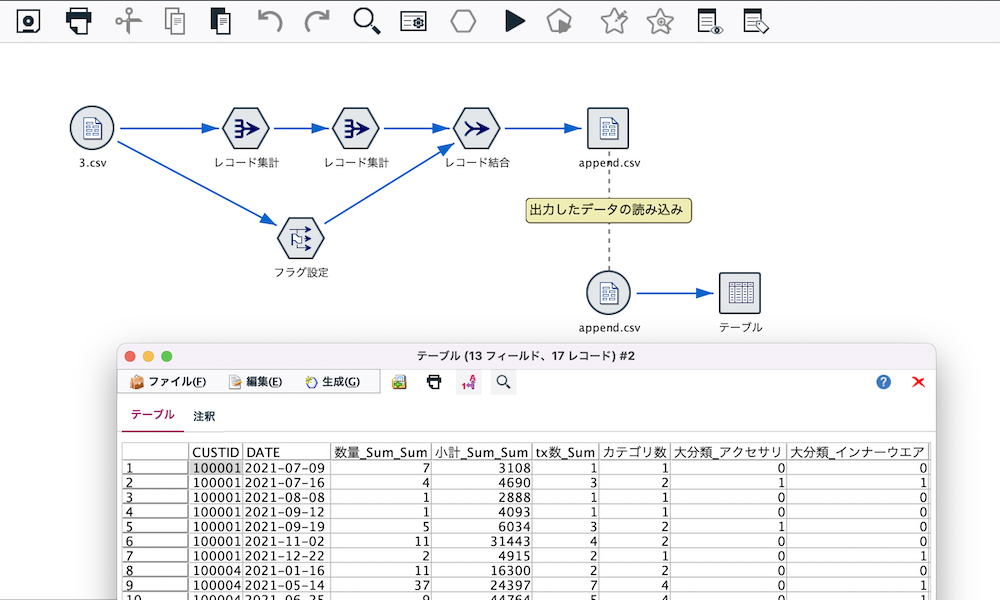This screenshot has width=1000, height=600.
Task: Click the Print icon in the main toolbar
Action: (x=78, y=20)
